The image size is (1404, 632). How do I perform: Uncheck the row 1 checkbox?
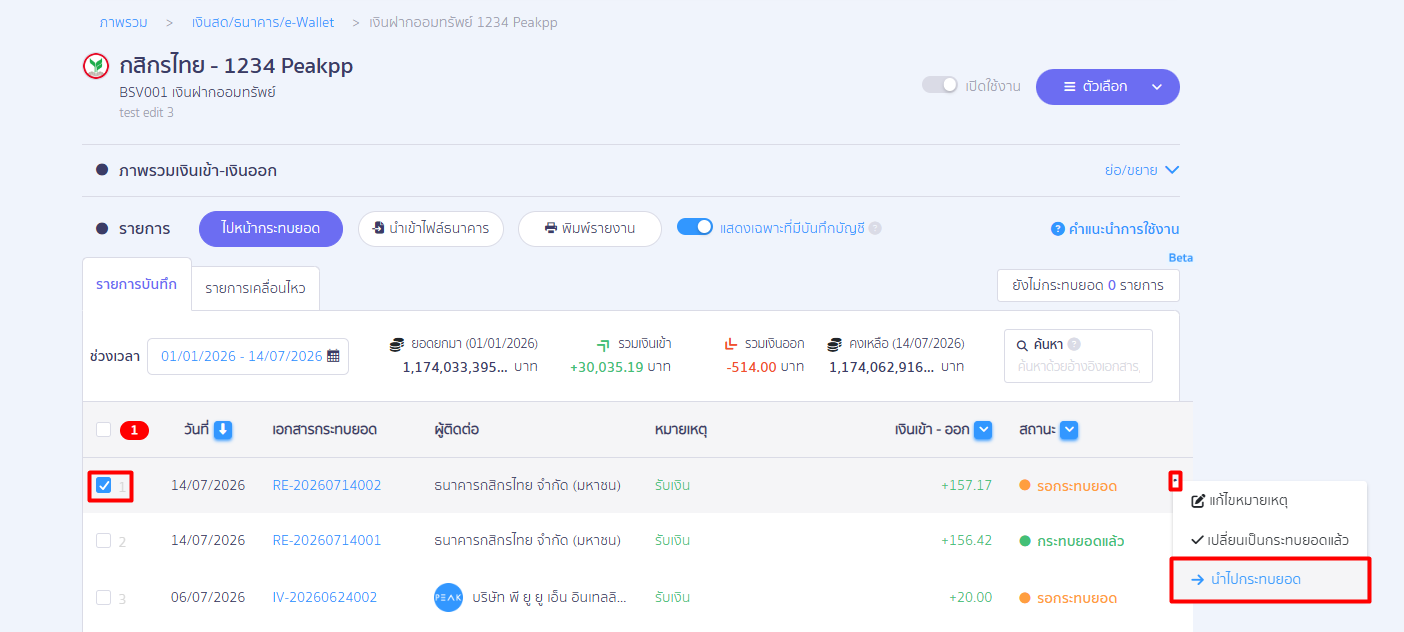(104, 485)
